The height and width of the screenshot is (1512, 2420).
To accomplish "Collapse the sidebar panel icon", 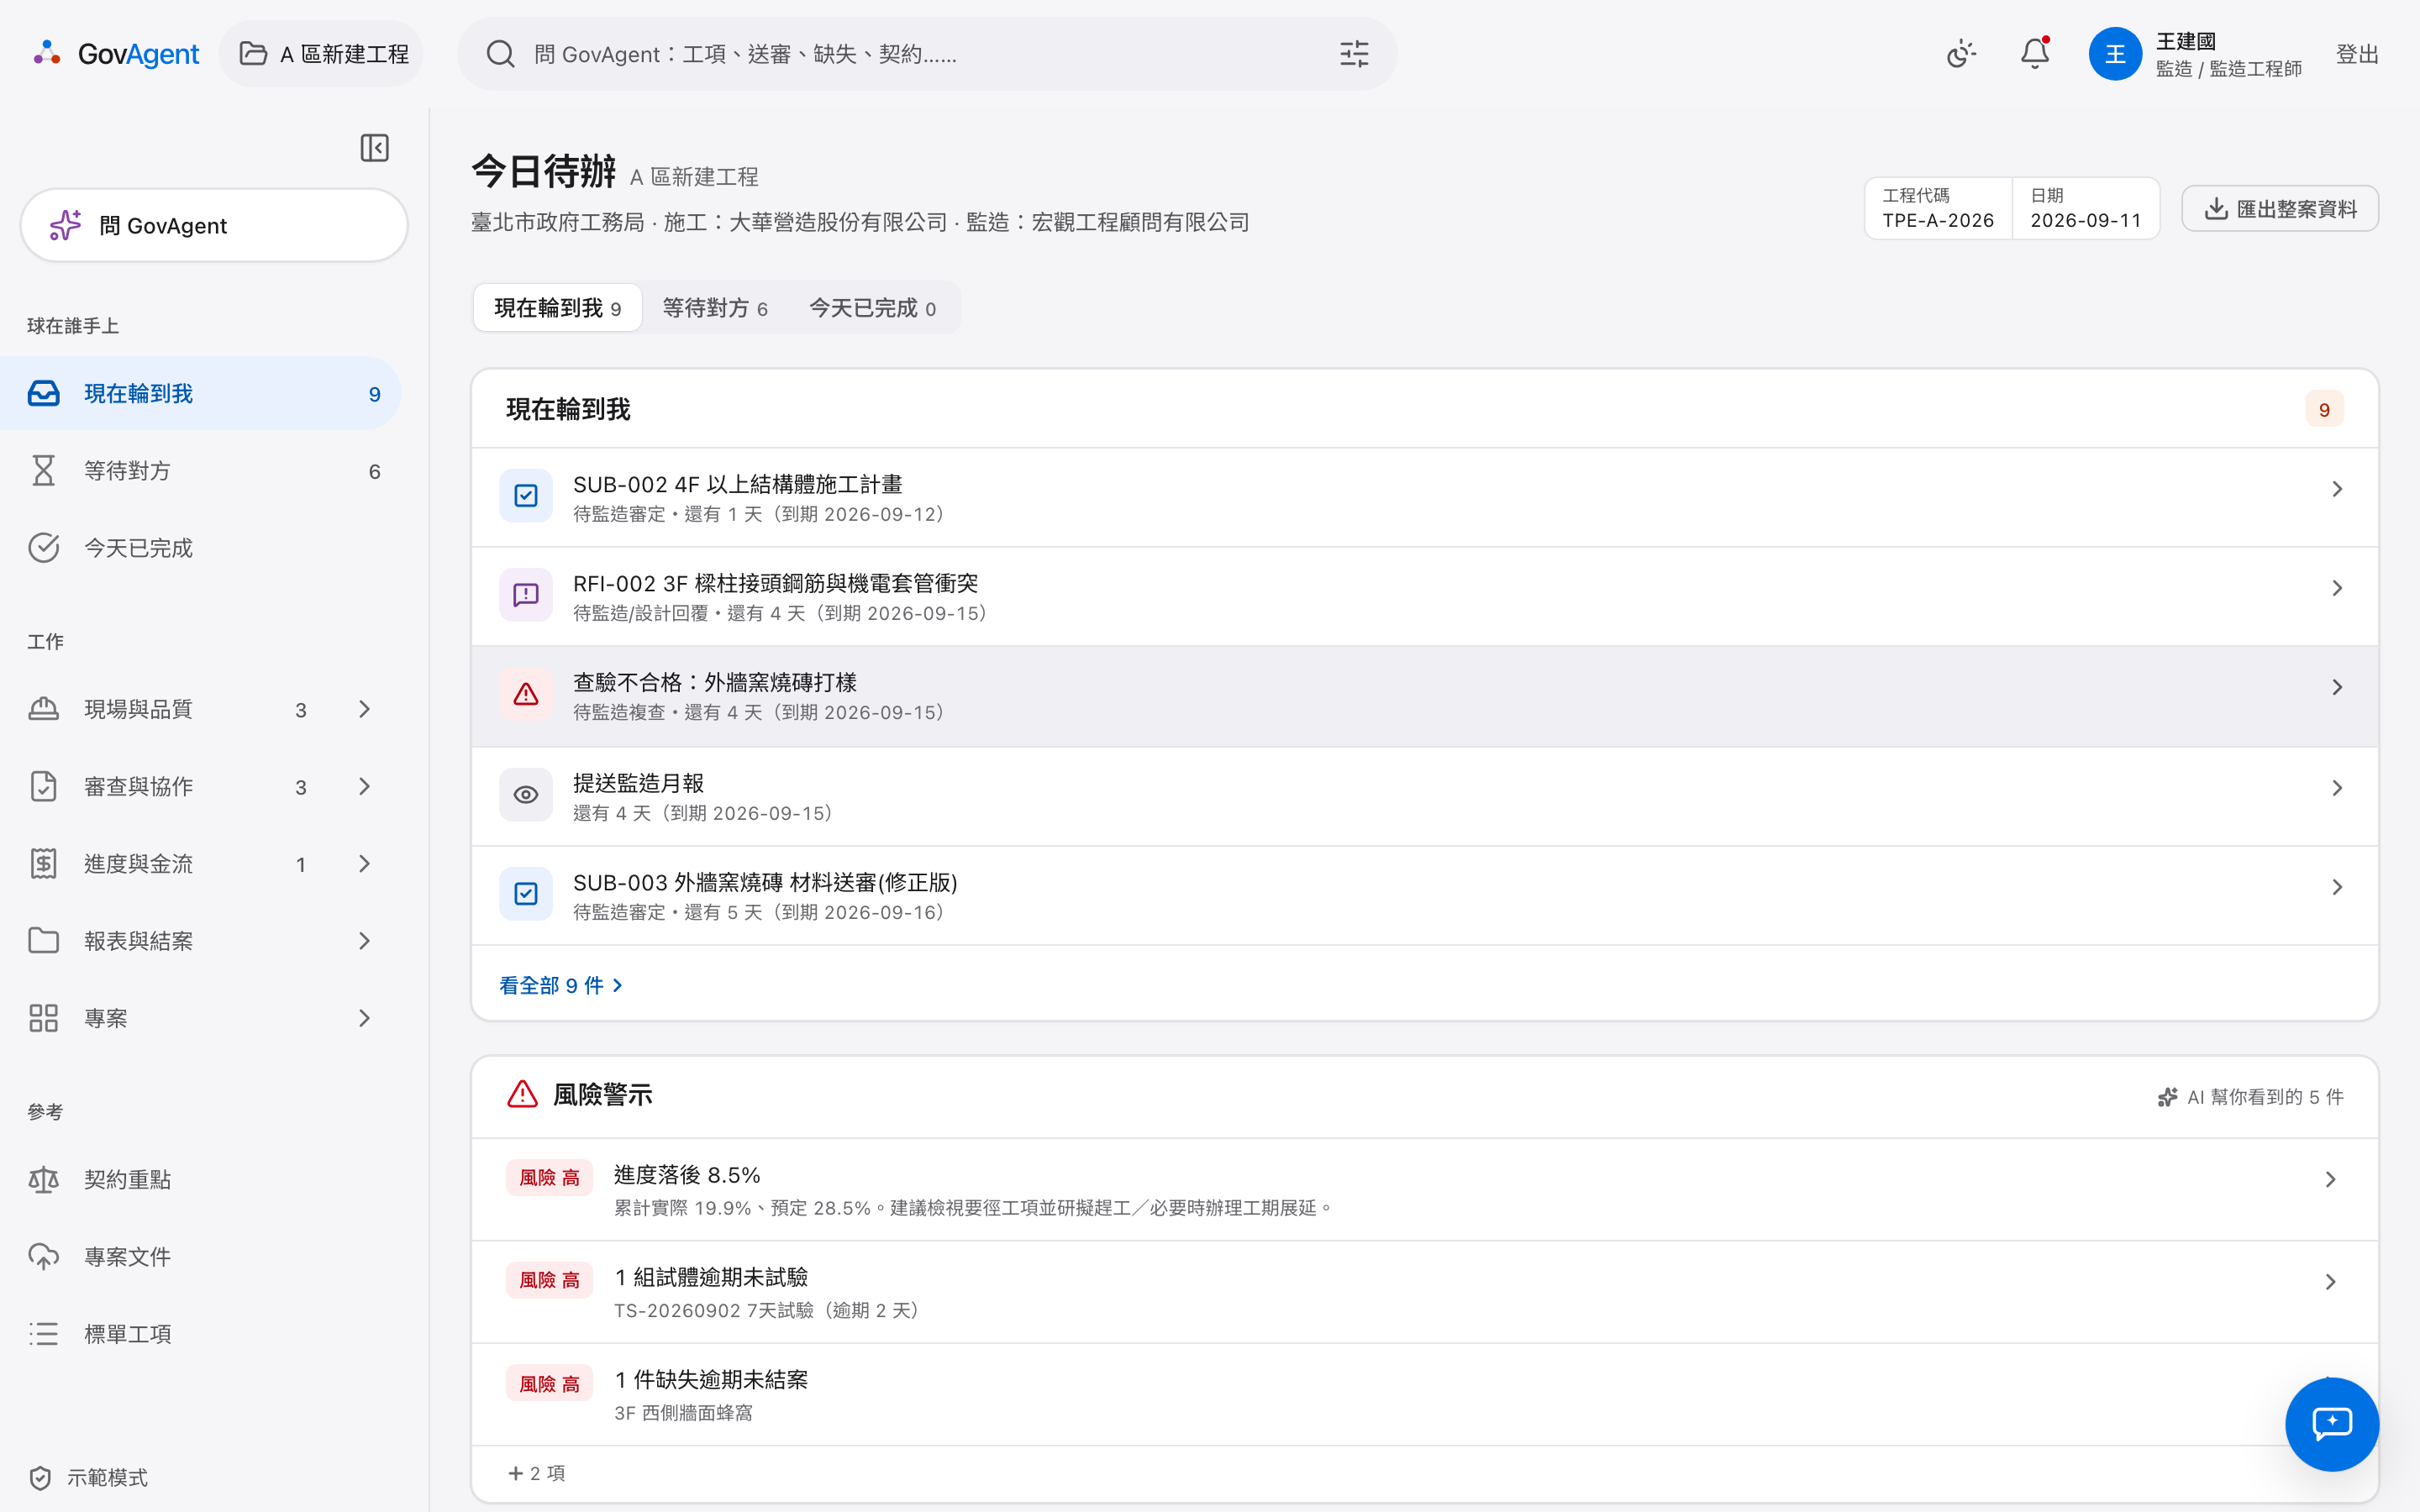I will pyautogui.click(x=374, y=148).
